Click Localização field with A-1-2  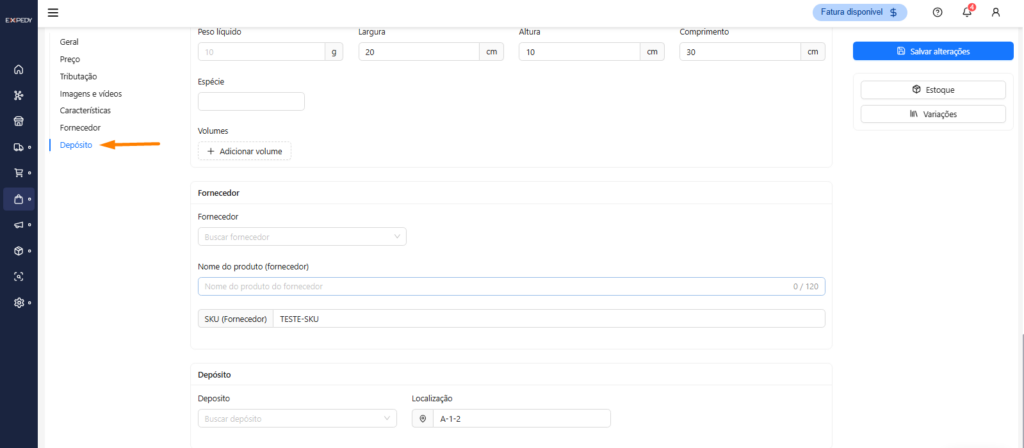522,419
